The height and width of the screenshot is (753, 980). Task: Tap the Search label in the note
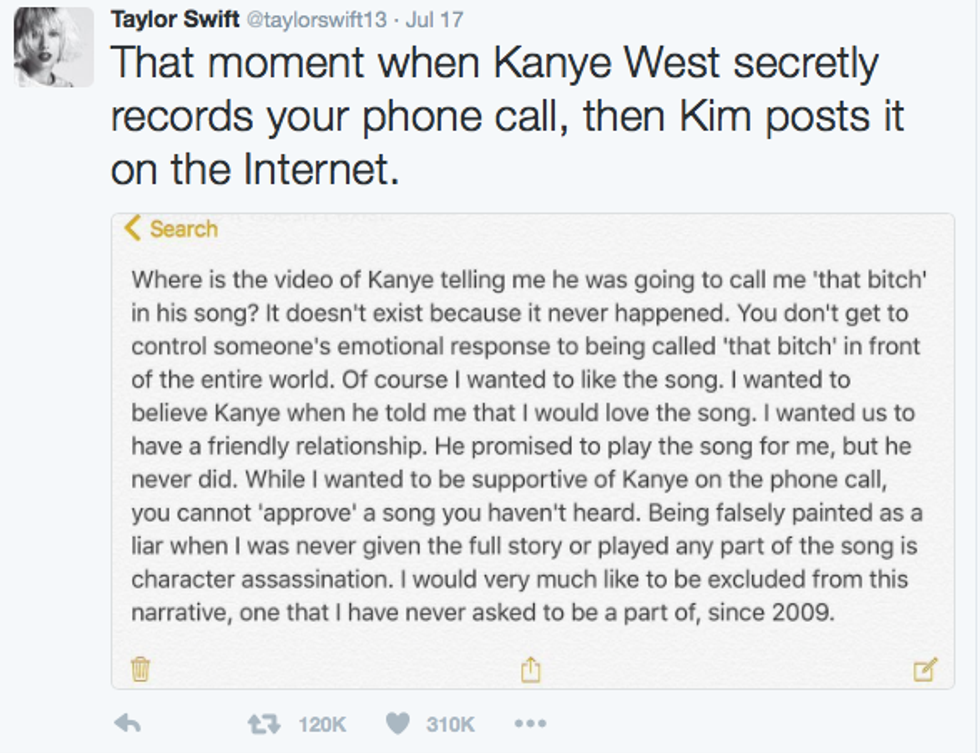click(x=183, y=229)
